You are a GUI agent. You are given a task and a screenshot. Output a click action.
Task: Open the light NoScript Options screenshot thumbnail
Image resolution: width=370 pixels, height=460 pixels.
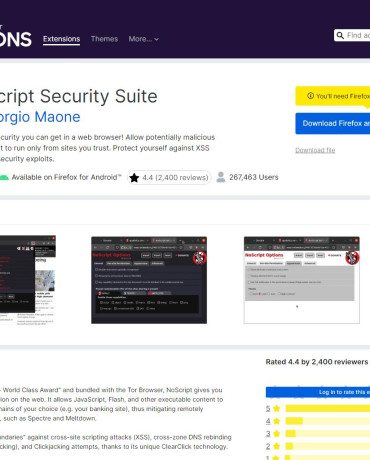[302, 280]
